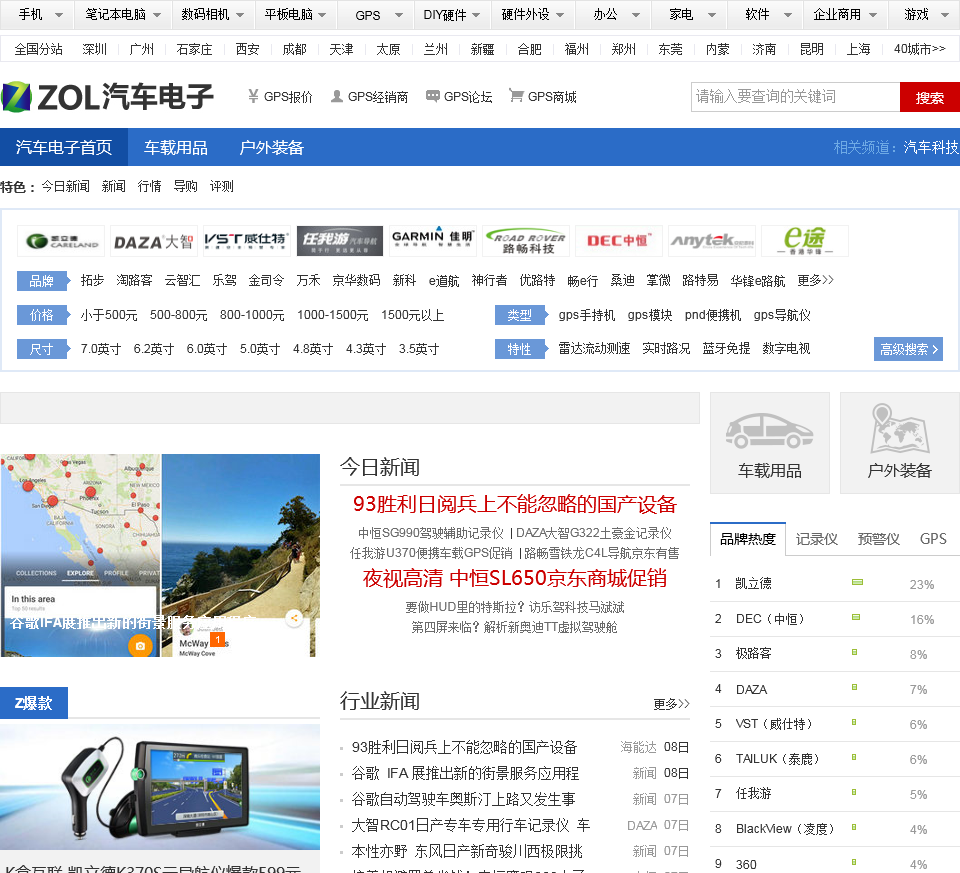Click the GARMIN佳明 brand logo
The image size is (960, 873).
[433, 241]
